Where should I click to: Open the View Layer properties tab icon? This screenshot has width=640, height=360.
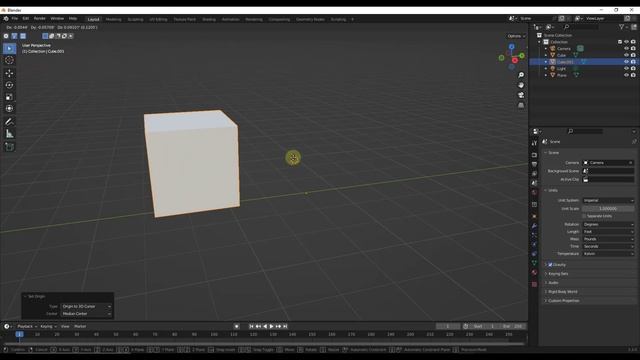(534, 174)
